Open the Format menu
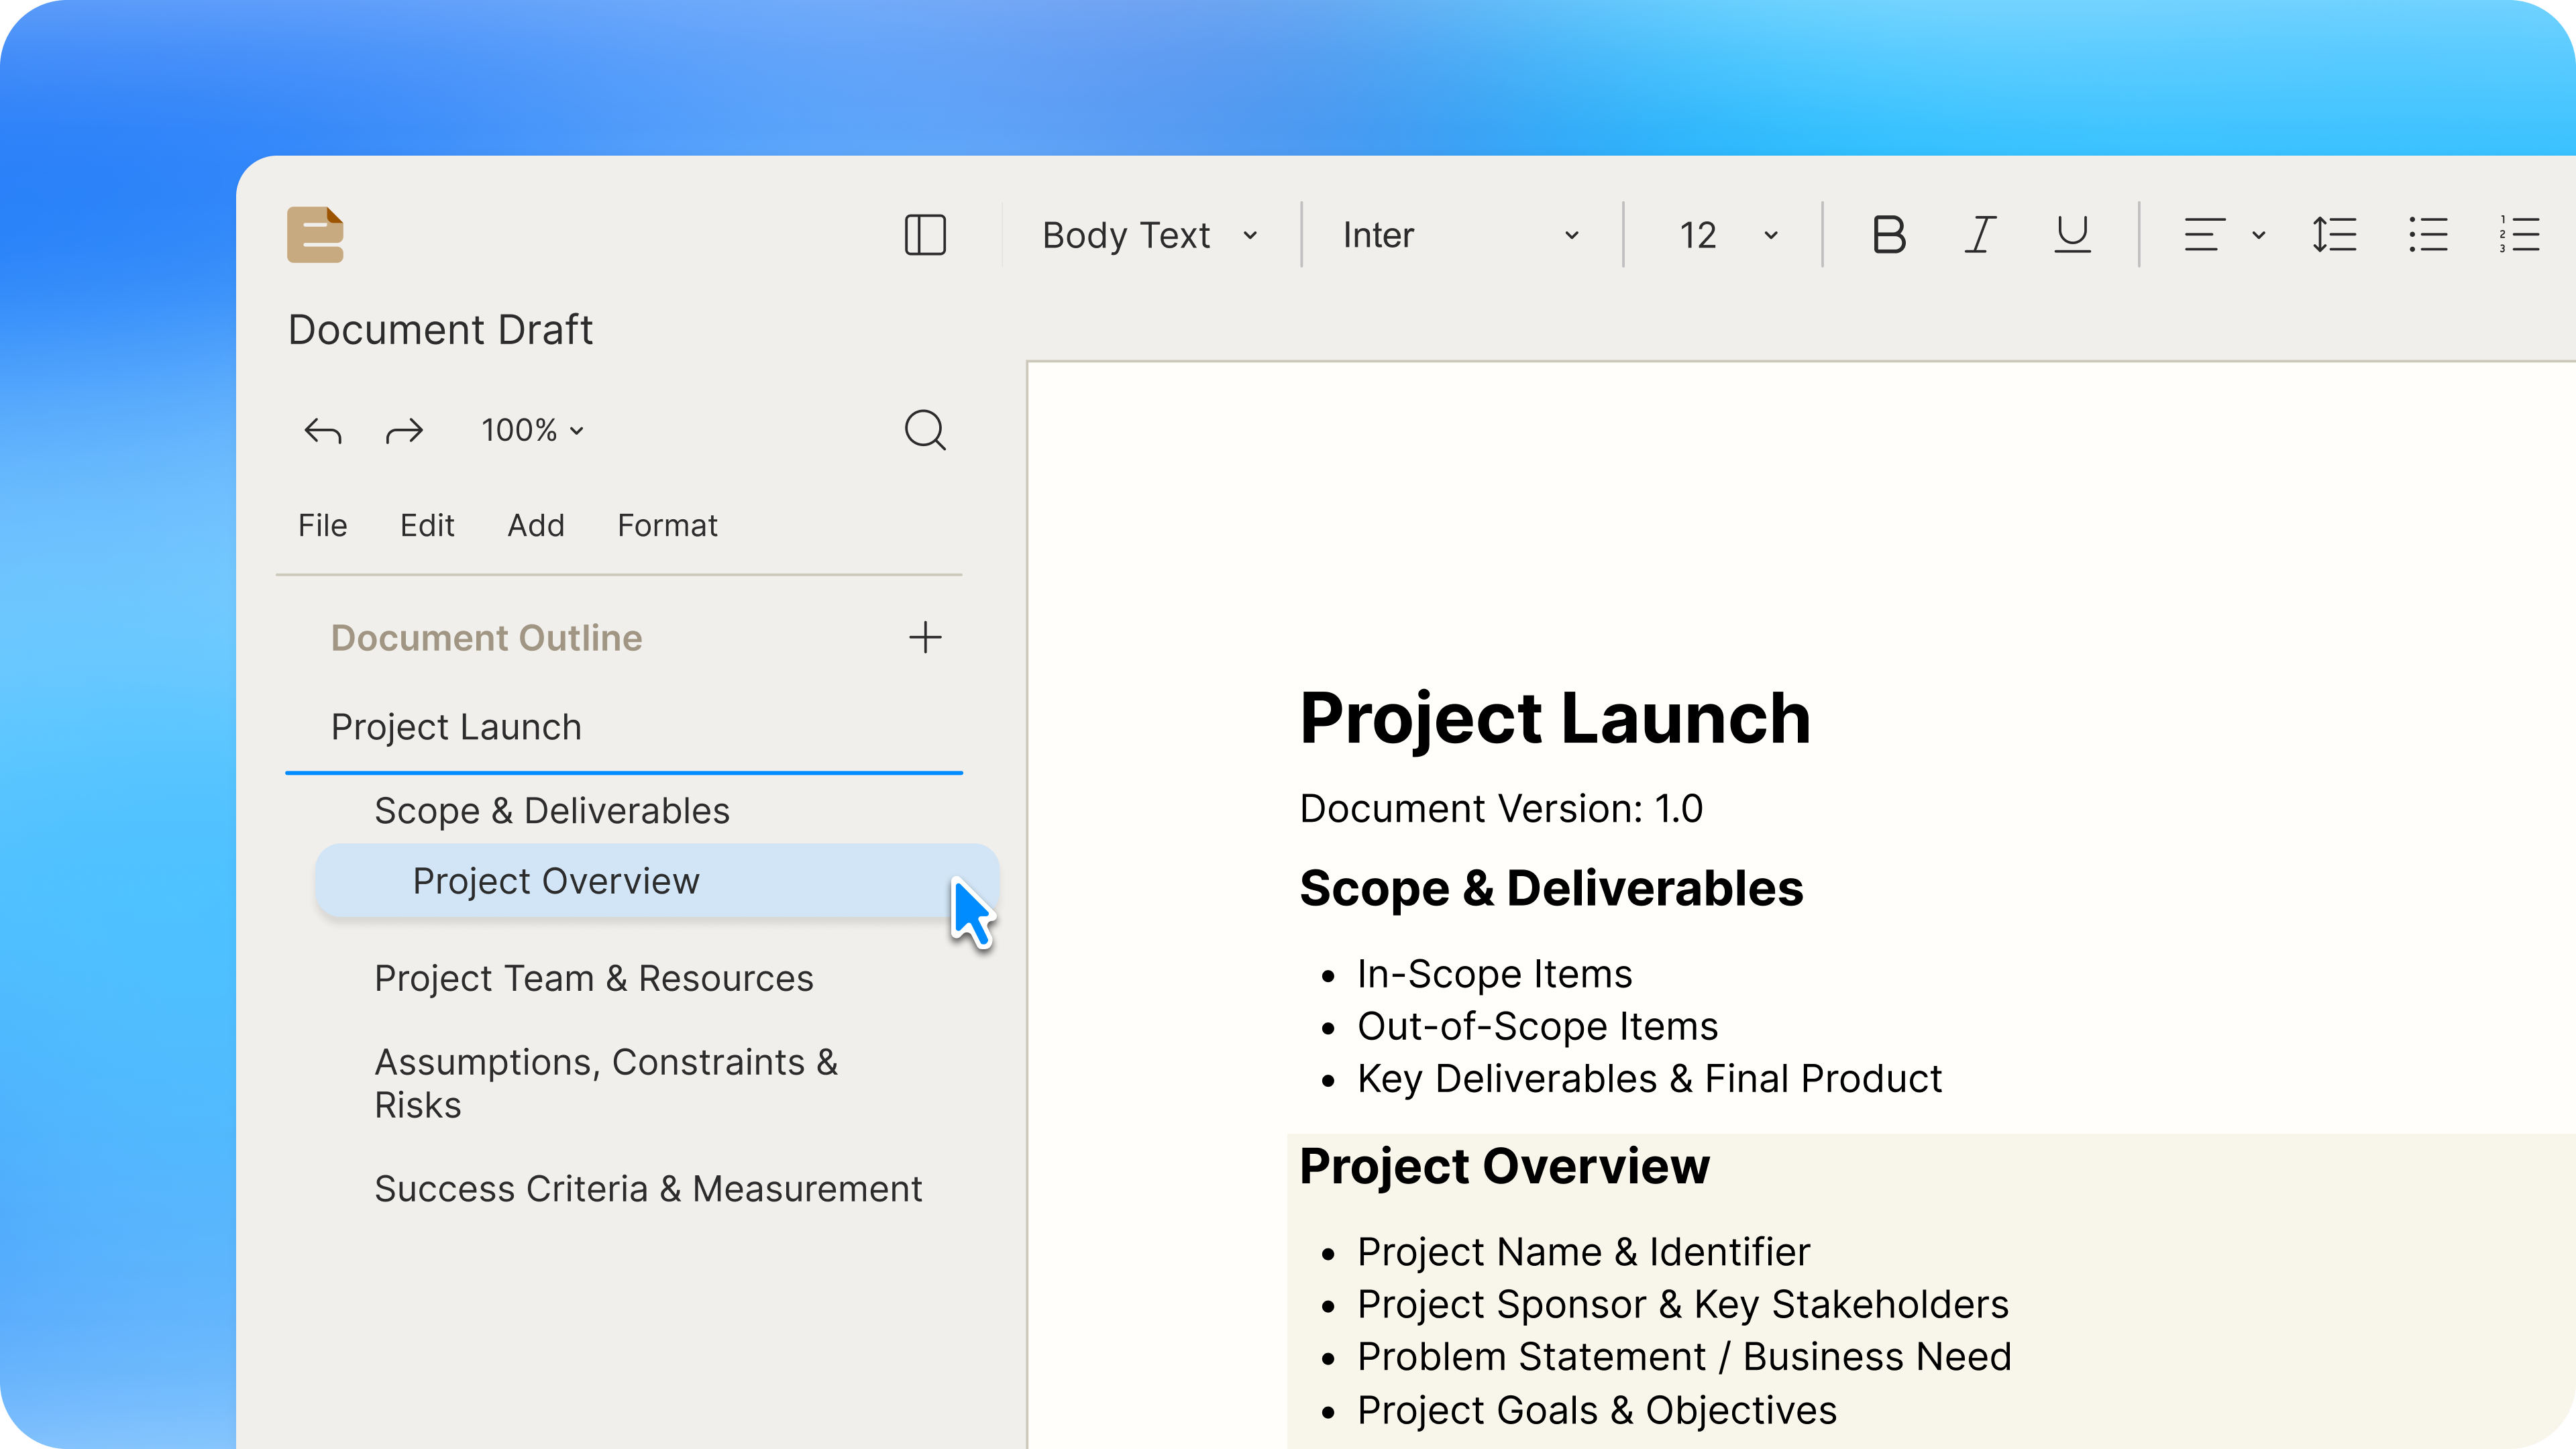The height and width of the screenshot is (1449, 2576). click(x=667, y=525)
